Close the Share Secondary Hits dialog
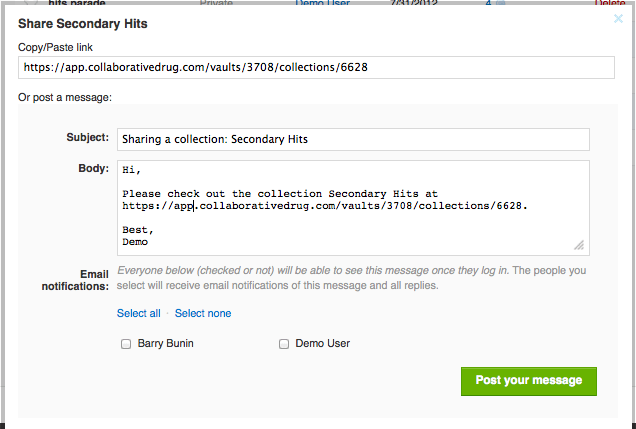This screenshot has width=636, height=429. (618, 19)
